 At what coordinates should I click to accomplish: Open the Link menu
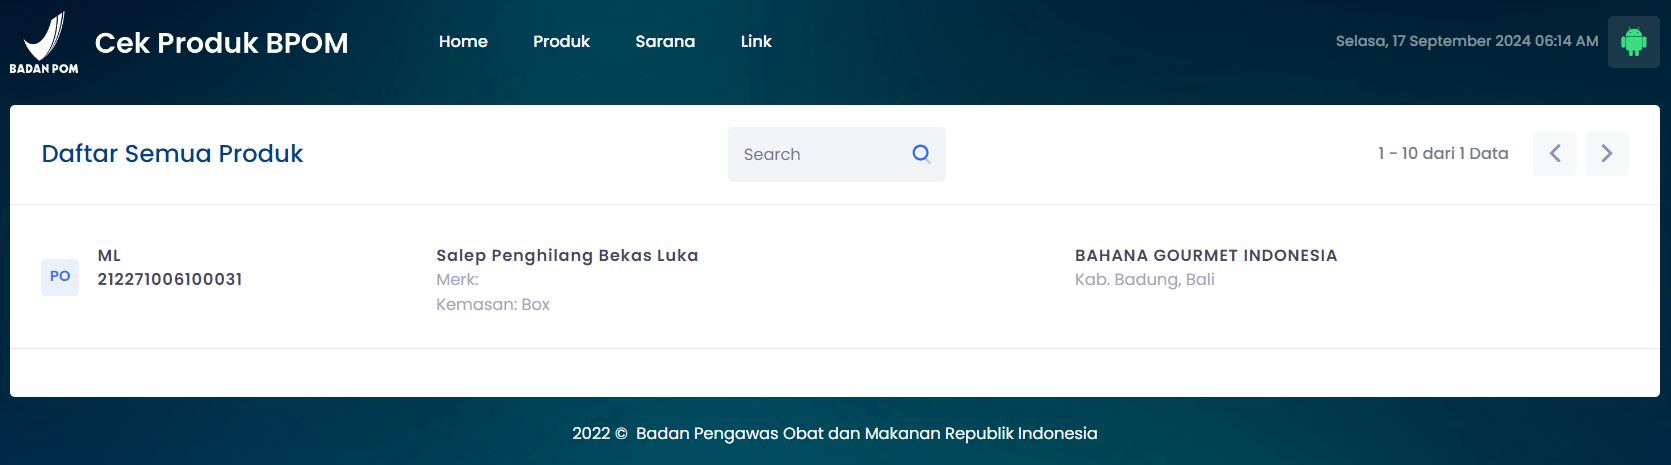point(756,42)
